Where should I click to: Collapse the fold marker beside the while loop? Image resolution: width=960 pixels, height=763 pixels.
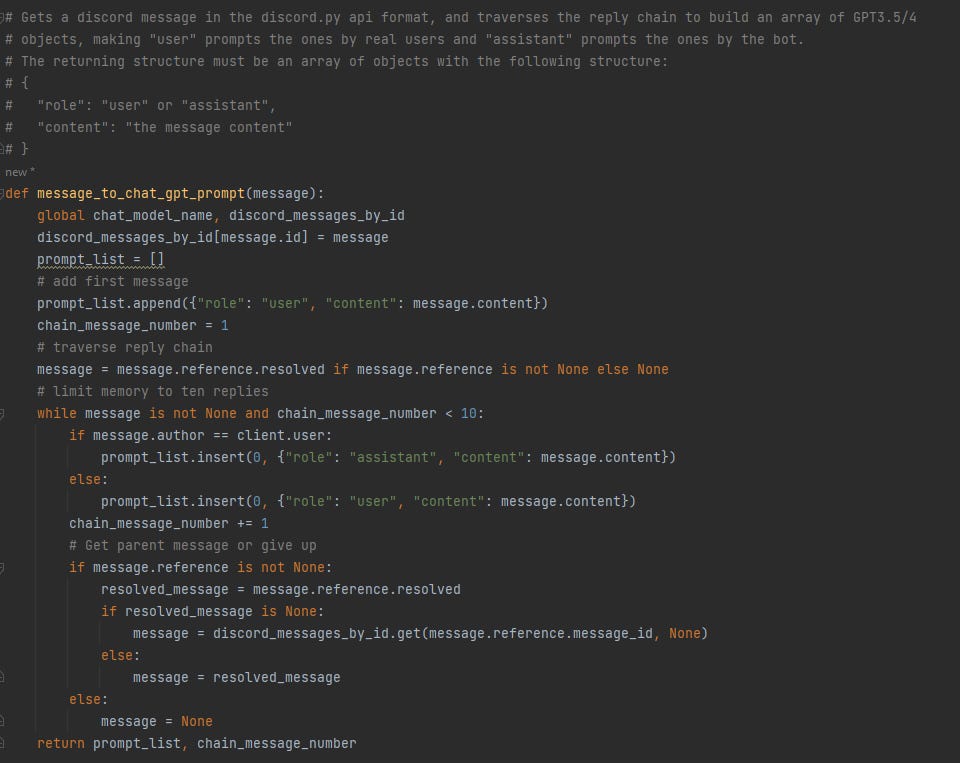[2, 414]
